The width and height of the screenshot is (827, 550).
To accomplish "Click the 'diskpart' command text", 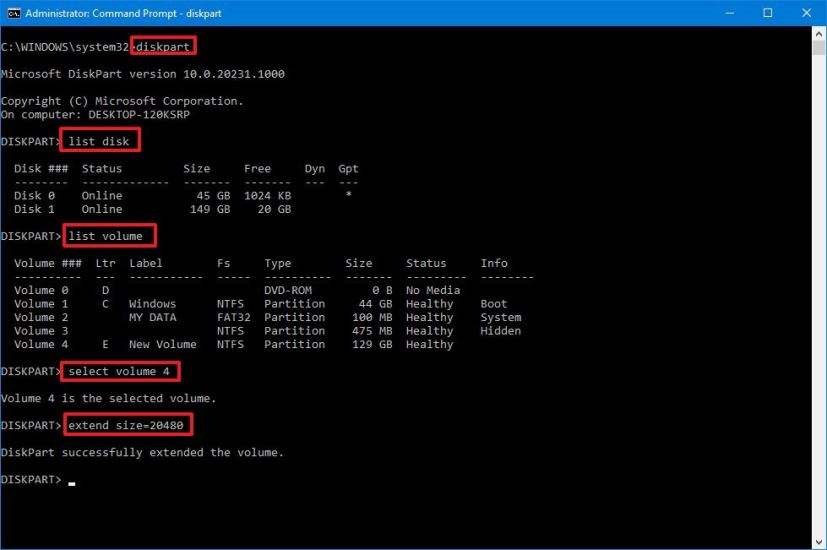I will coord(163,46).
